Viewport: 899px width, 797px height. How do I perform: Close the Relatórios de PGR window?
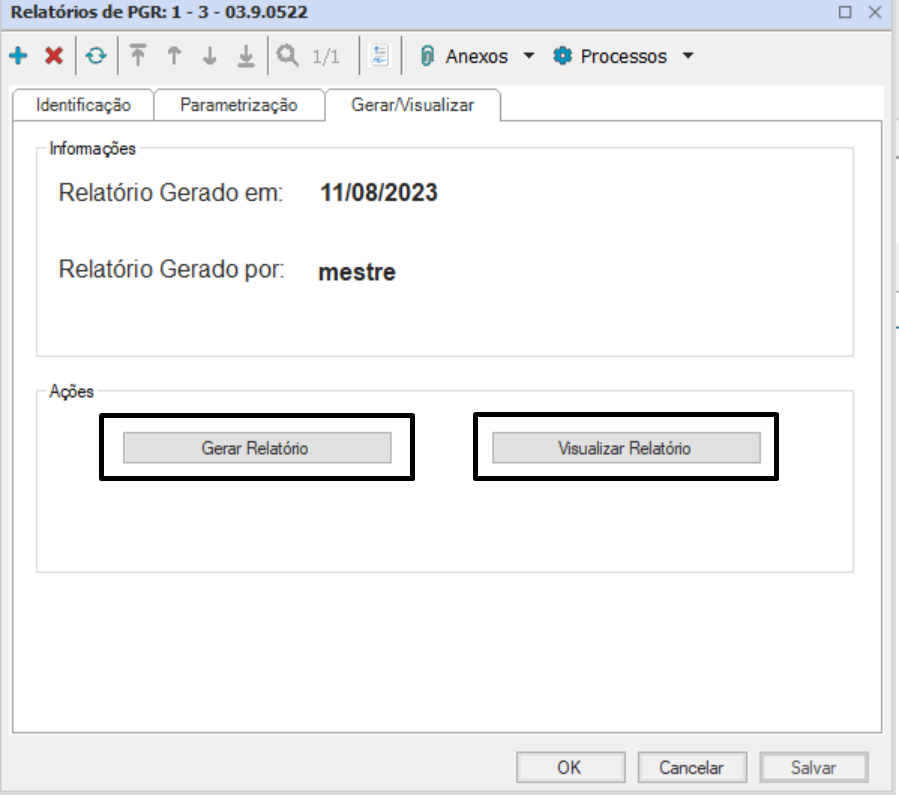click(875, 12)
